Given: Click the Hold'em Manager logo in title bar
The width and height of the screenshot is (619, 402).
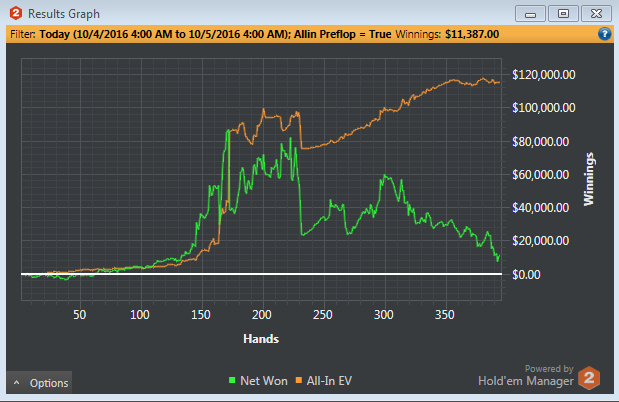Looking at the screenshot, I should click(x=15, y=13).
